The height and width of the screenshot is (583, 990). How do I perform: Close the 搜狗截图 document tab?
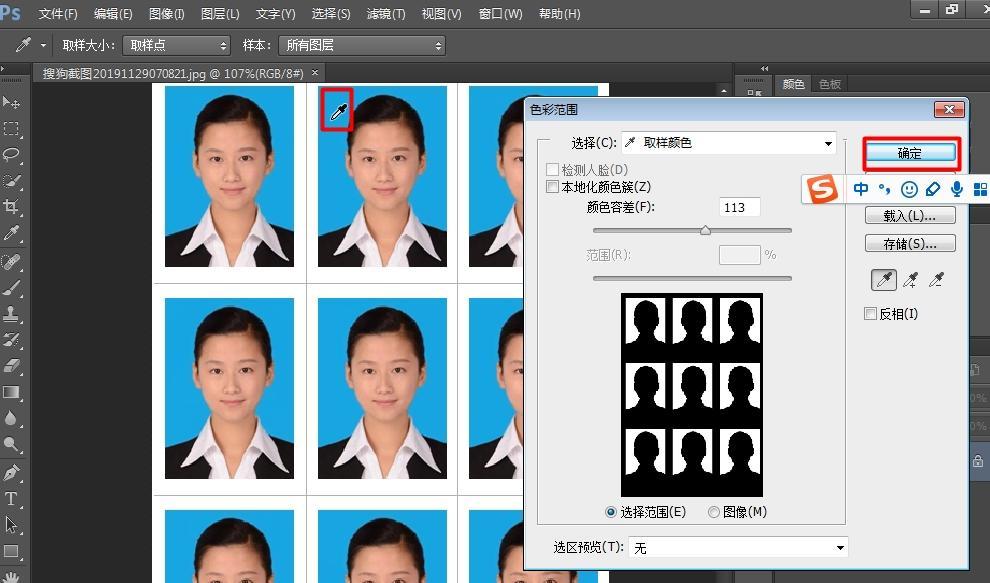click(315, 73)
